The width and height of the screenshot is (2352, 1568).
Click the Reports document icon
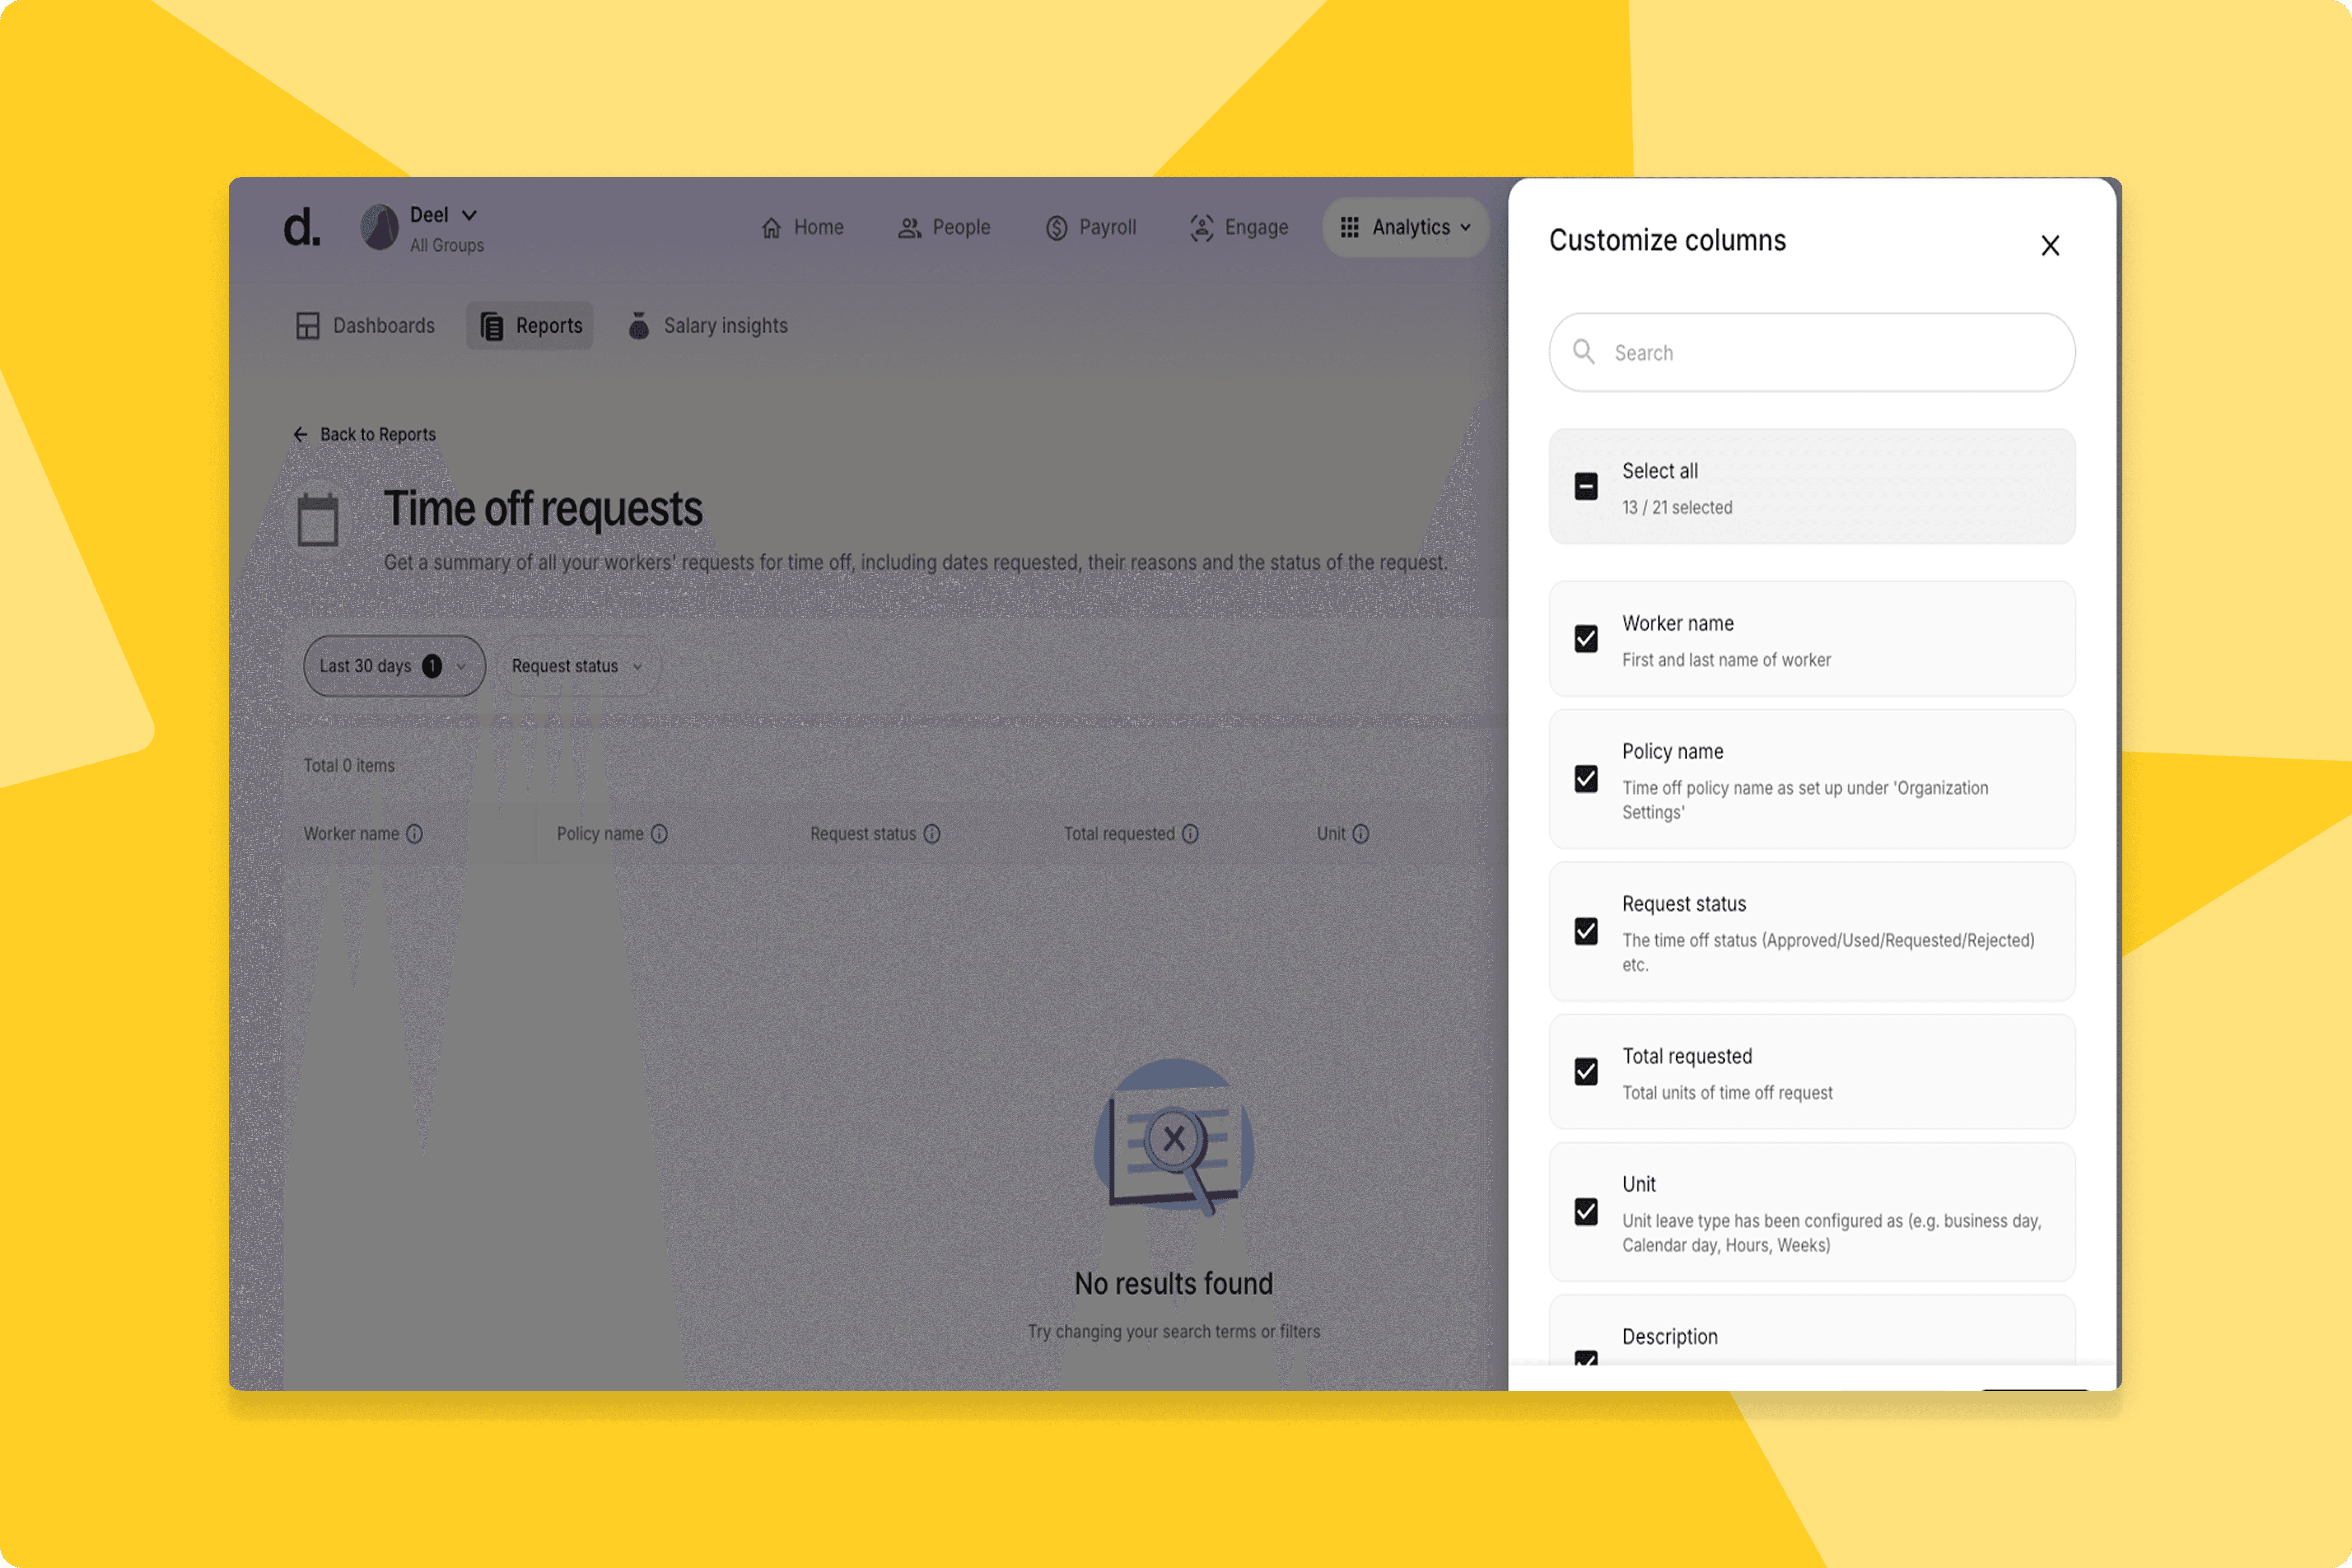492,326
